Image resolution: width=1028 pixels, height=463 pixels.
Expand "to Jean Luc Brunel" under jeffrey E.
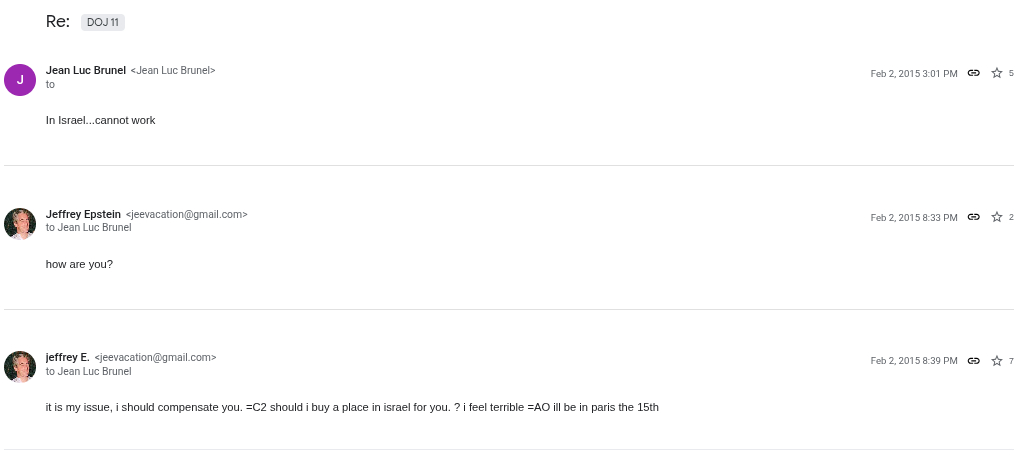pyautogui.click(x=88, y=372)
